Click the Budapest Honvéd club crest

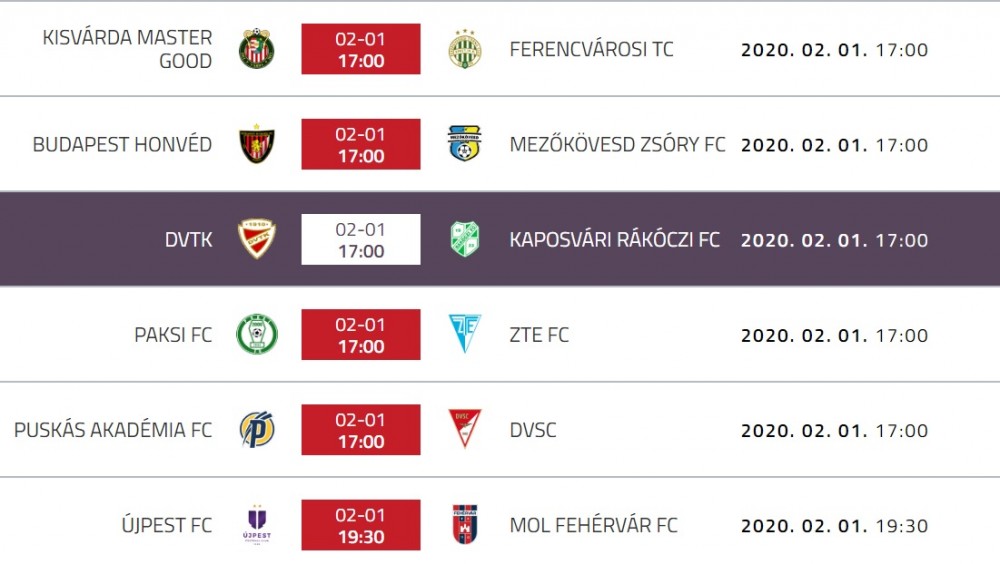[x=256, y=144]
